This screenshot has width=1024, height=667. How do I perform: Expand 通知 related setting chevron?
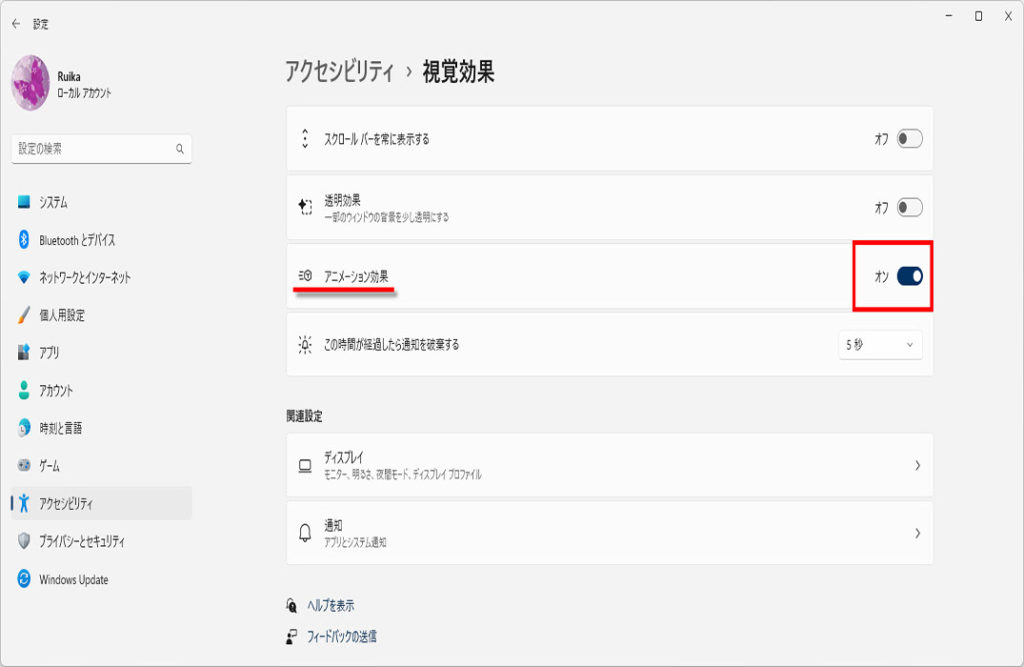917,534
